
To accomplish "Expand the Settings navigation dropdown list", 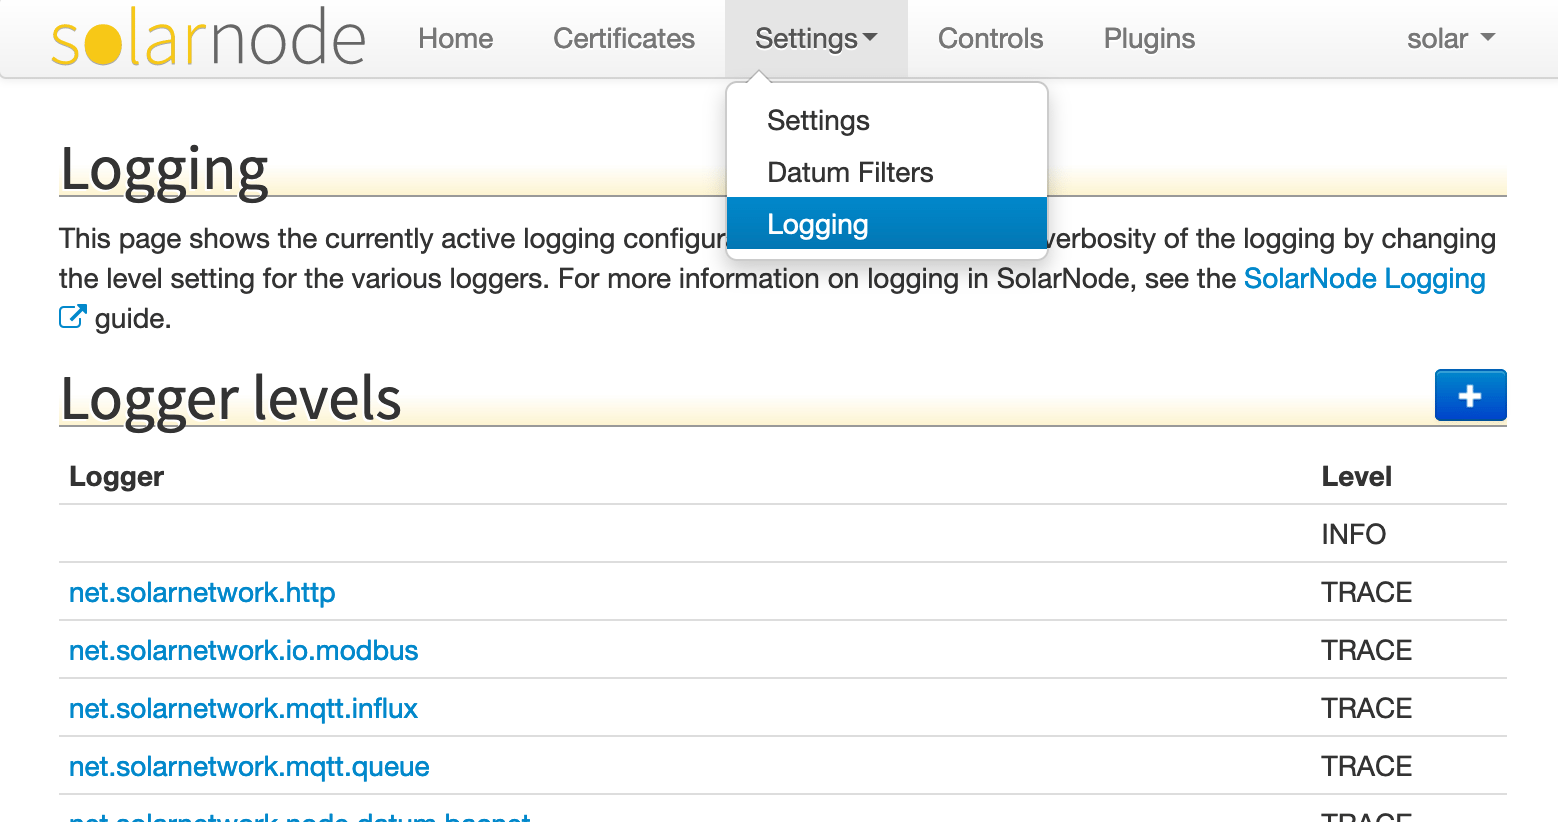I will pyautogui.click(x=816, y=39).
